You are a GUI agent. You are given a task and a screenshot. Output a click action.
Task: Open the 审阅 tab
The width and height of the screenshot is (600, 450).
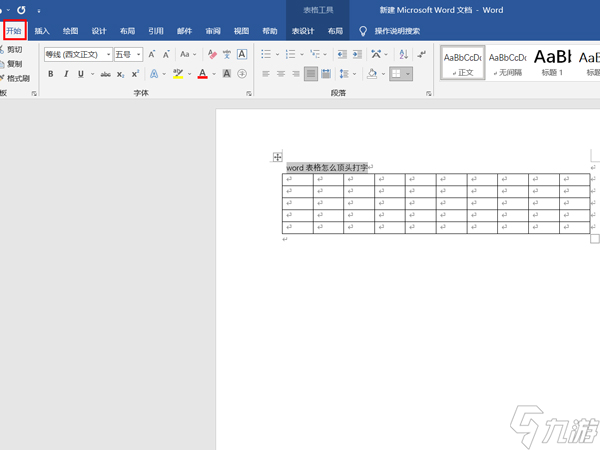(x=213, y=31)
